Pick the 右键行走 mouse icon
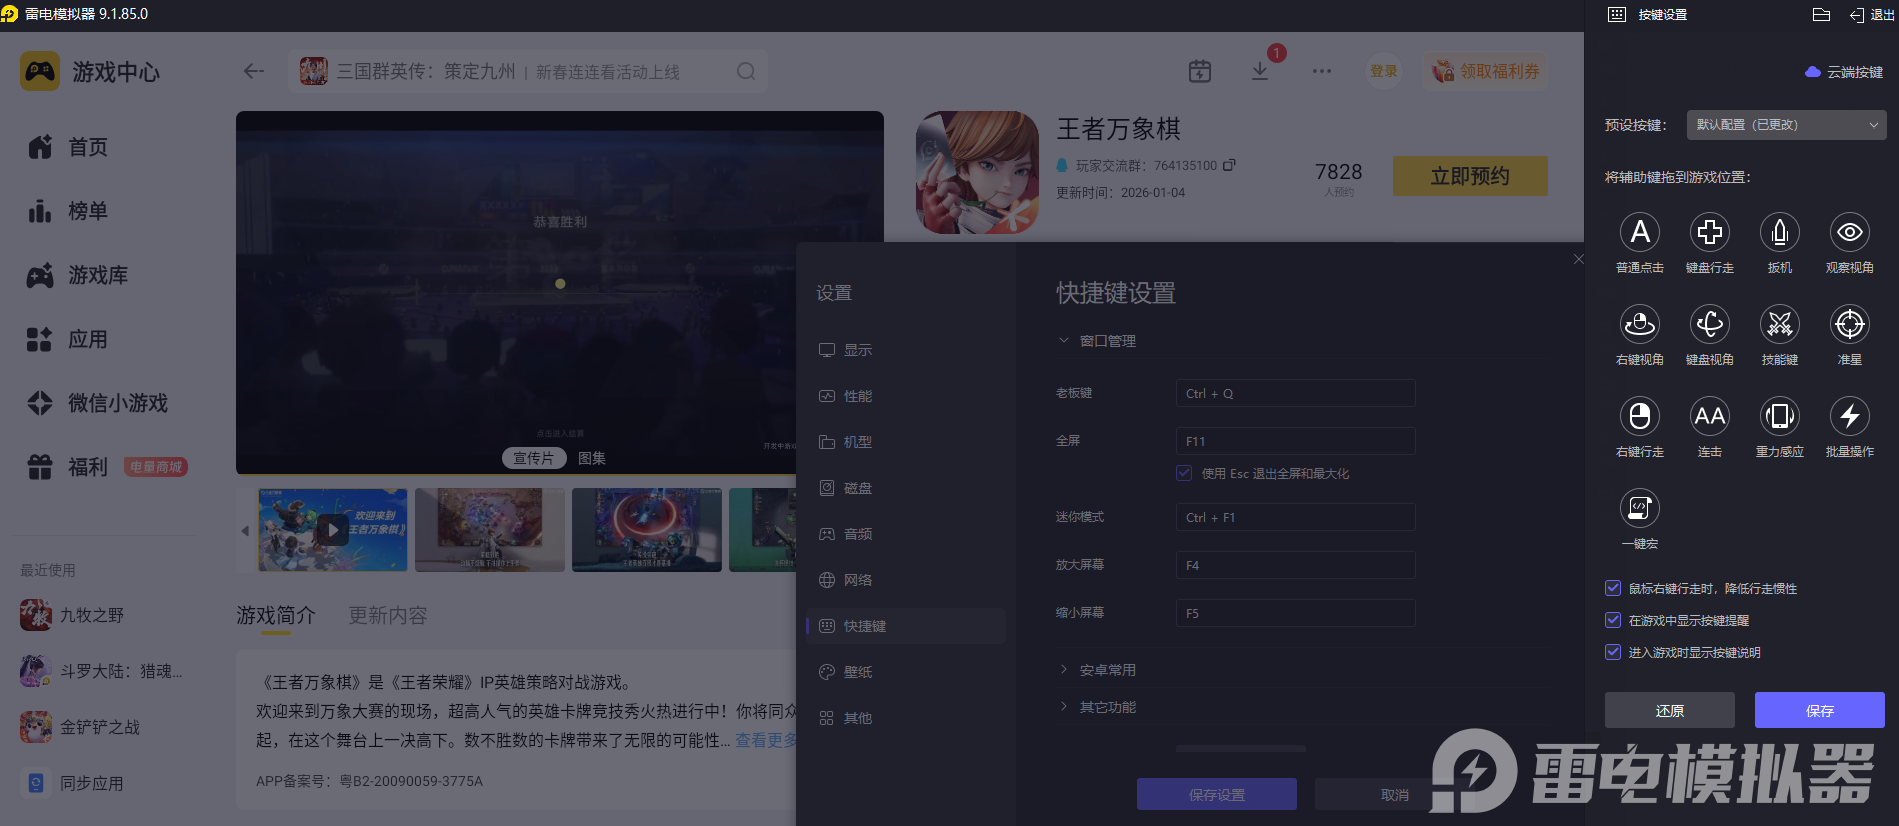This screenshot has width=1899, height=826. pos(1640,416)
